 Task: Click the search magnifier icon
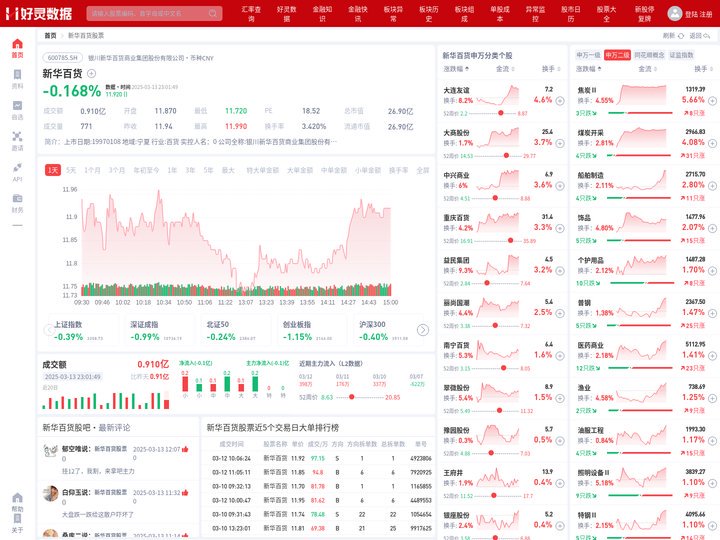pos(213,13)
